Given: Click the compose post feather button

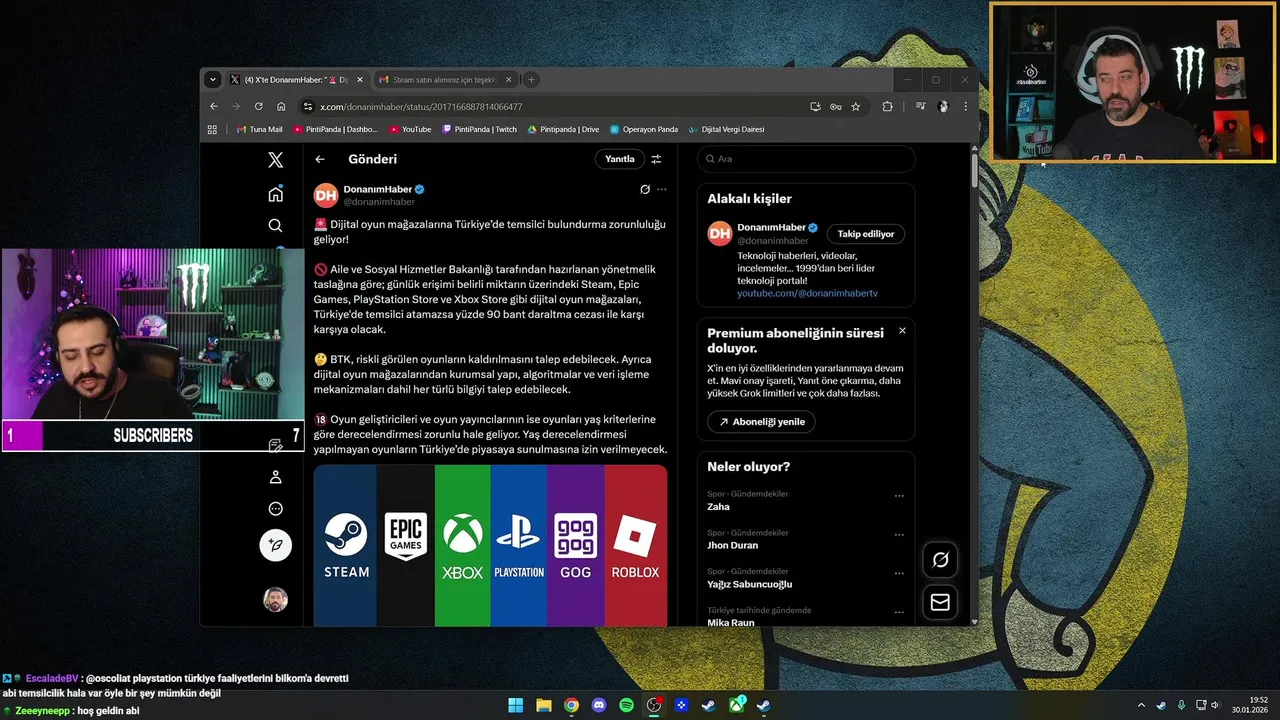Looking at the screenshot, I should pos(276,545).
